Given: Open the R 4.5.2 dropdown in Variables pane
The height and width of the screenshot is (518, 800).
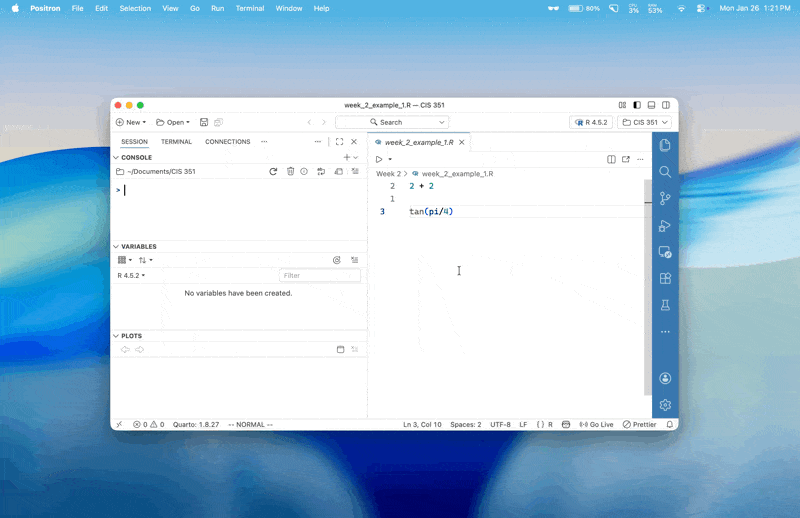Looking at the screenshot, I should (131, 276).
